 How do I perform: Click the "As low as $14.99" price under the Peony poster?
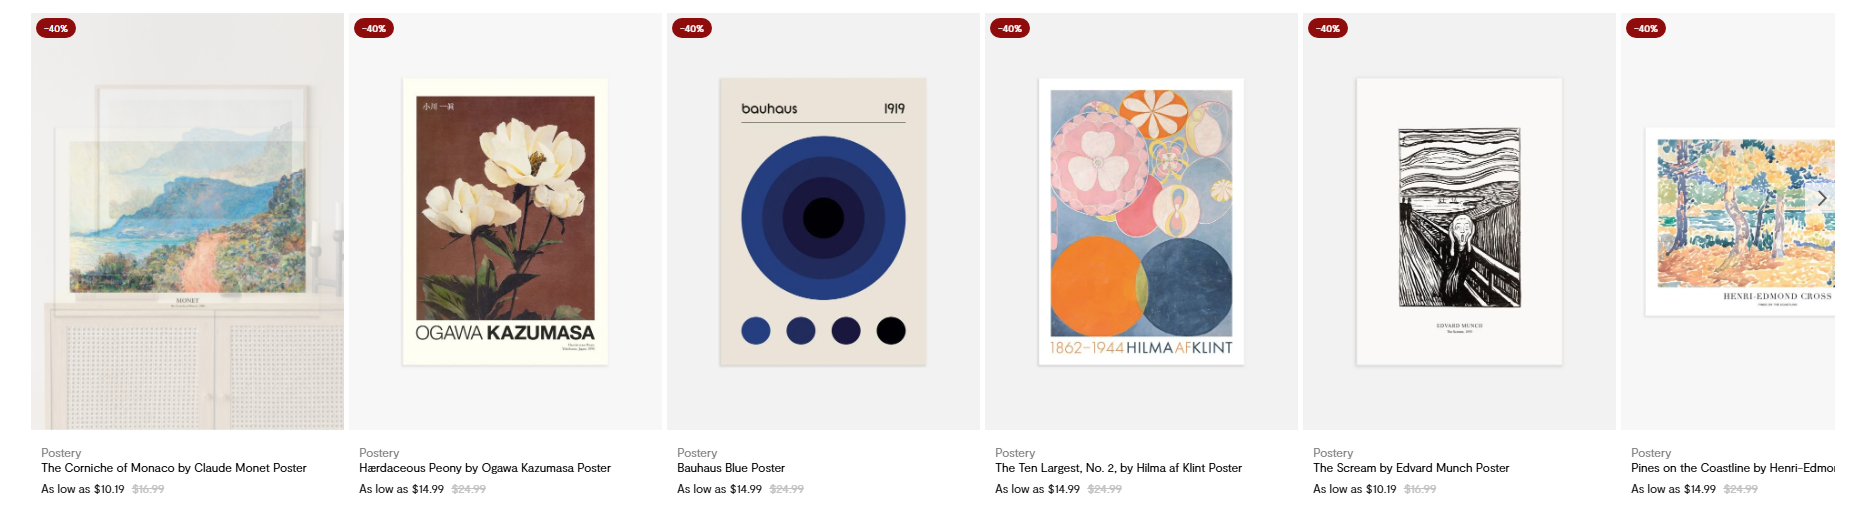click(x=401, y=489)
